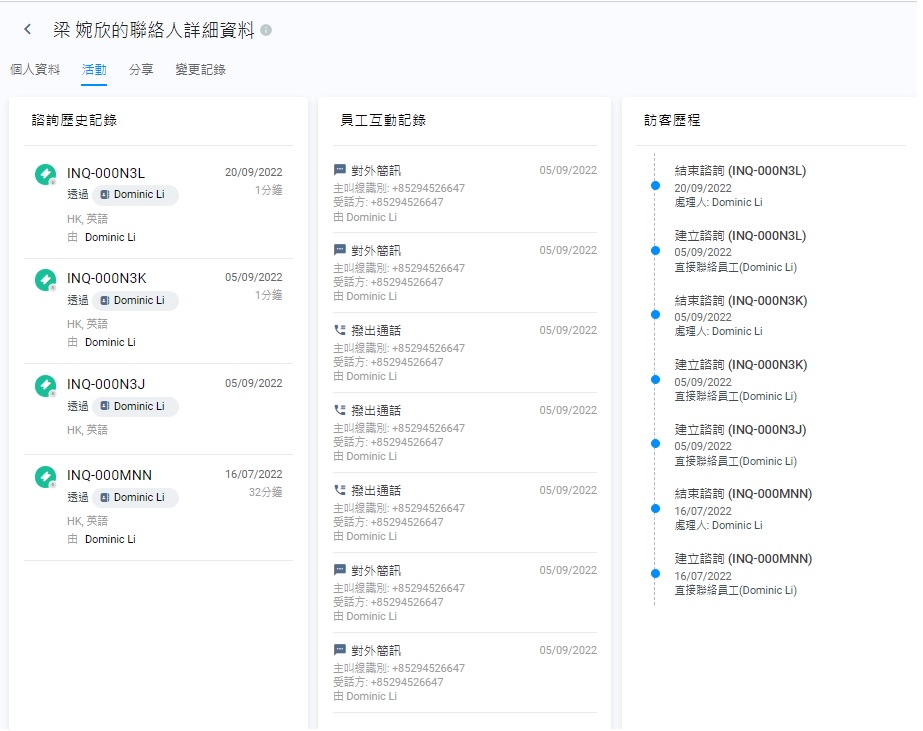Select the 變更記錄 tab

[x=200, y=70]
